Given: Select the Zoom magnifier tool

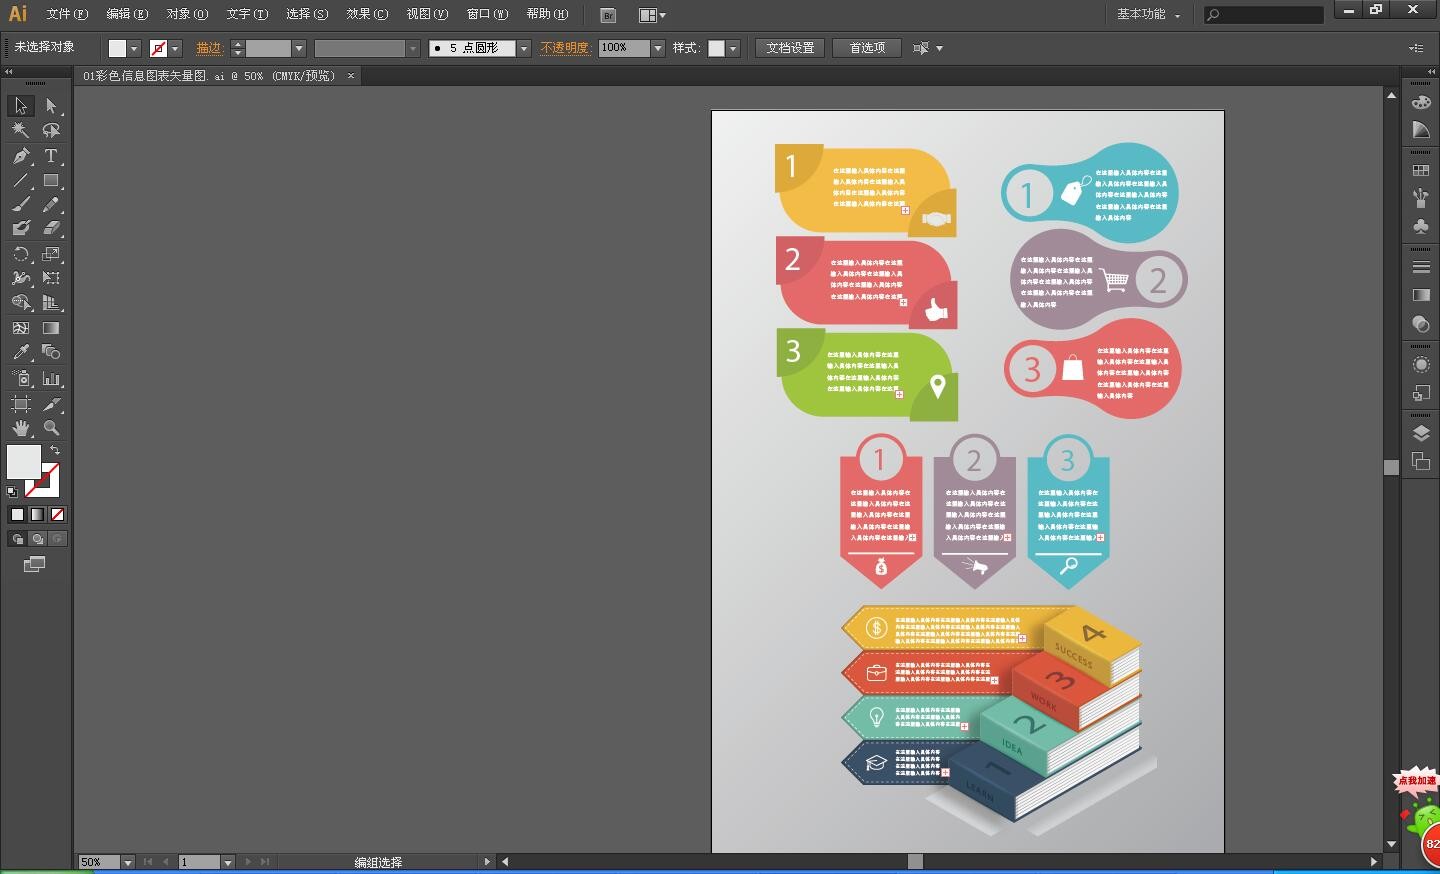Looking at the screenshot, I should (x=51, y=428).
